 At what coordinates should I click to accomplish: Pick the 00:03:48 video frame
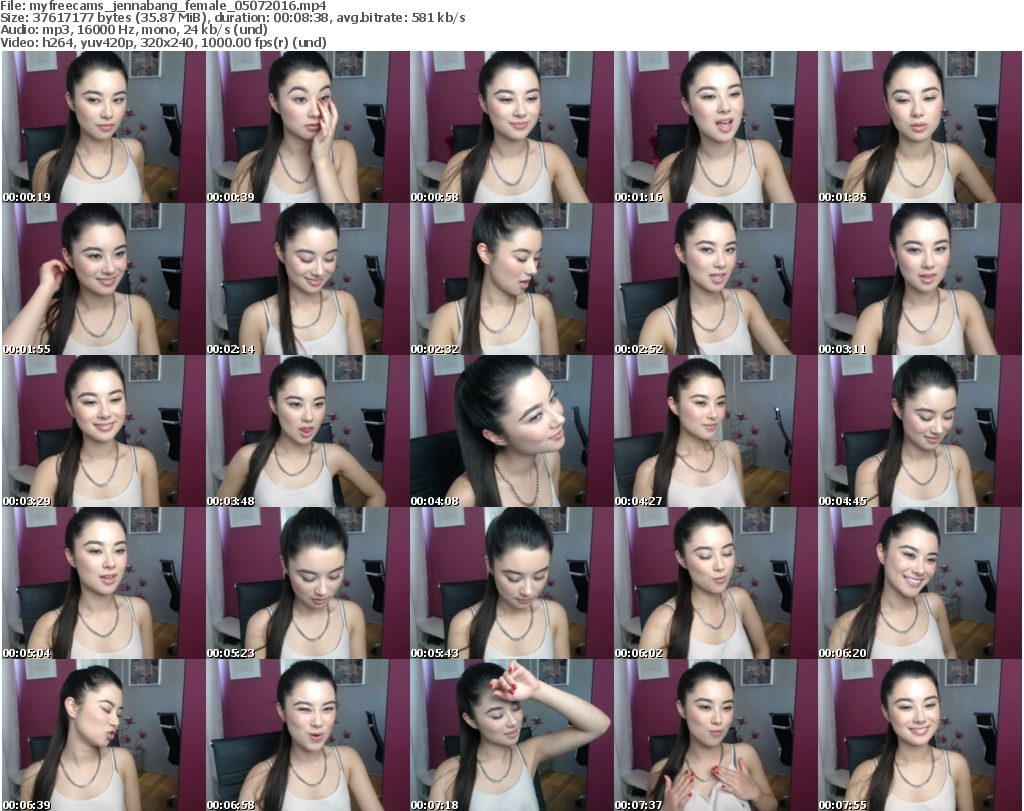pyautogui.click(x=308, y=431)
